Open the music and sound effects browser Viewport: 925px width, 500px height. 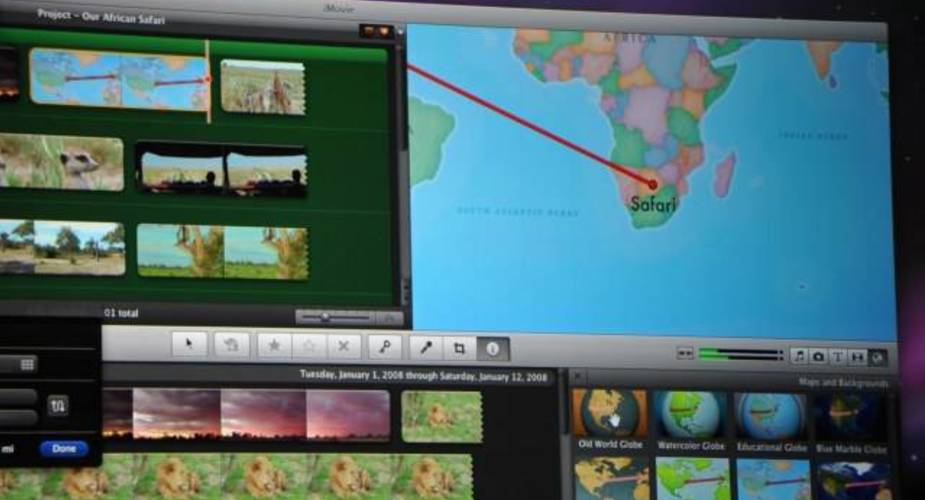click(800, 356)
